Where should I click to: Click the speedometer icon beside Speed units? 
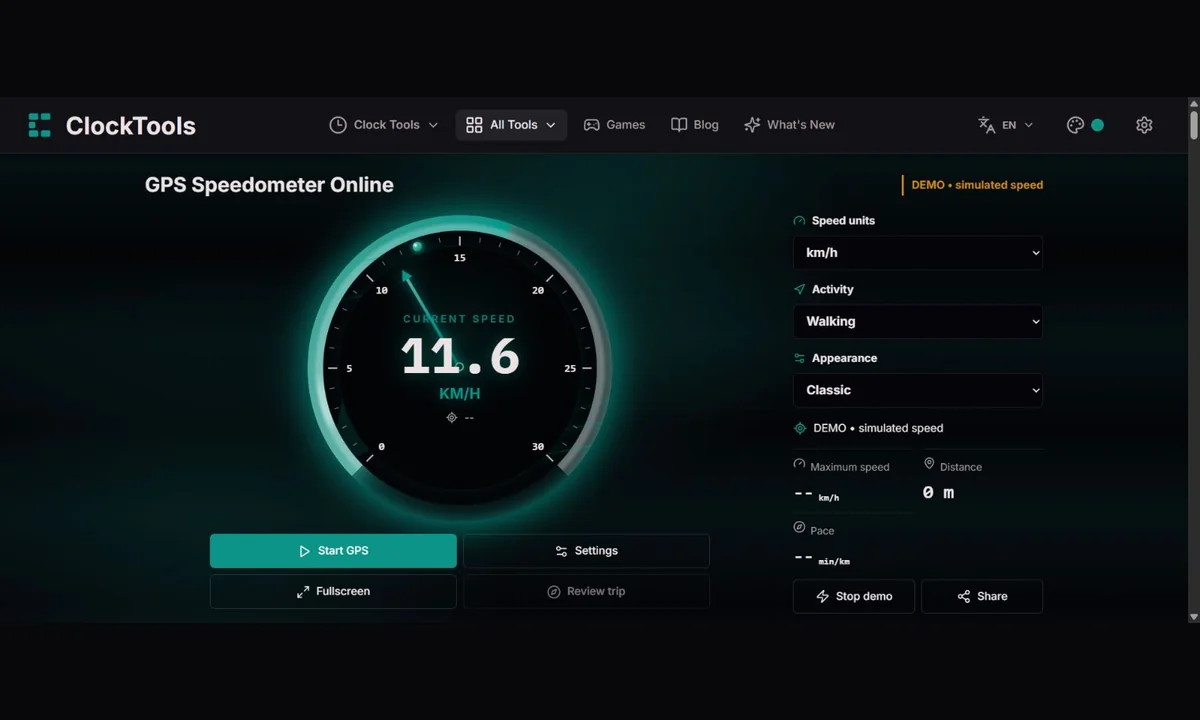coord(799,221)
